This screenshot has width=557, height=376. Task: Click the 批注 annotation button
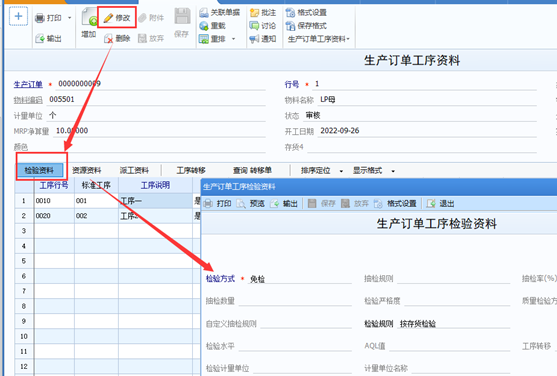click(263, 13)
